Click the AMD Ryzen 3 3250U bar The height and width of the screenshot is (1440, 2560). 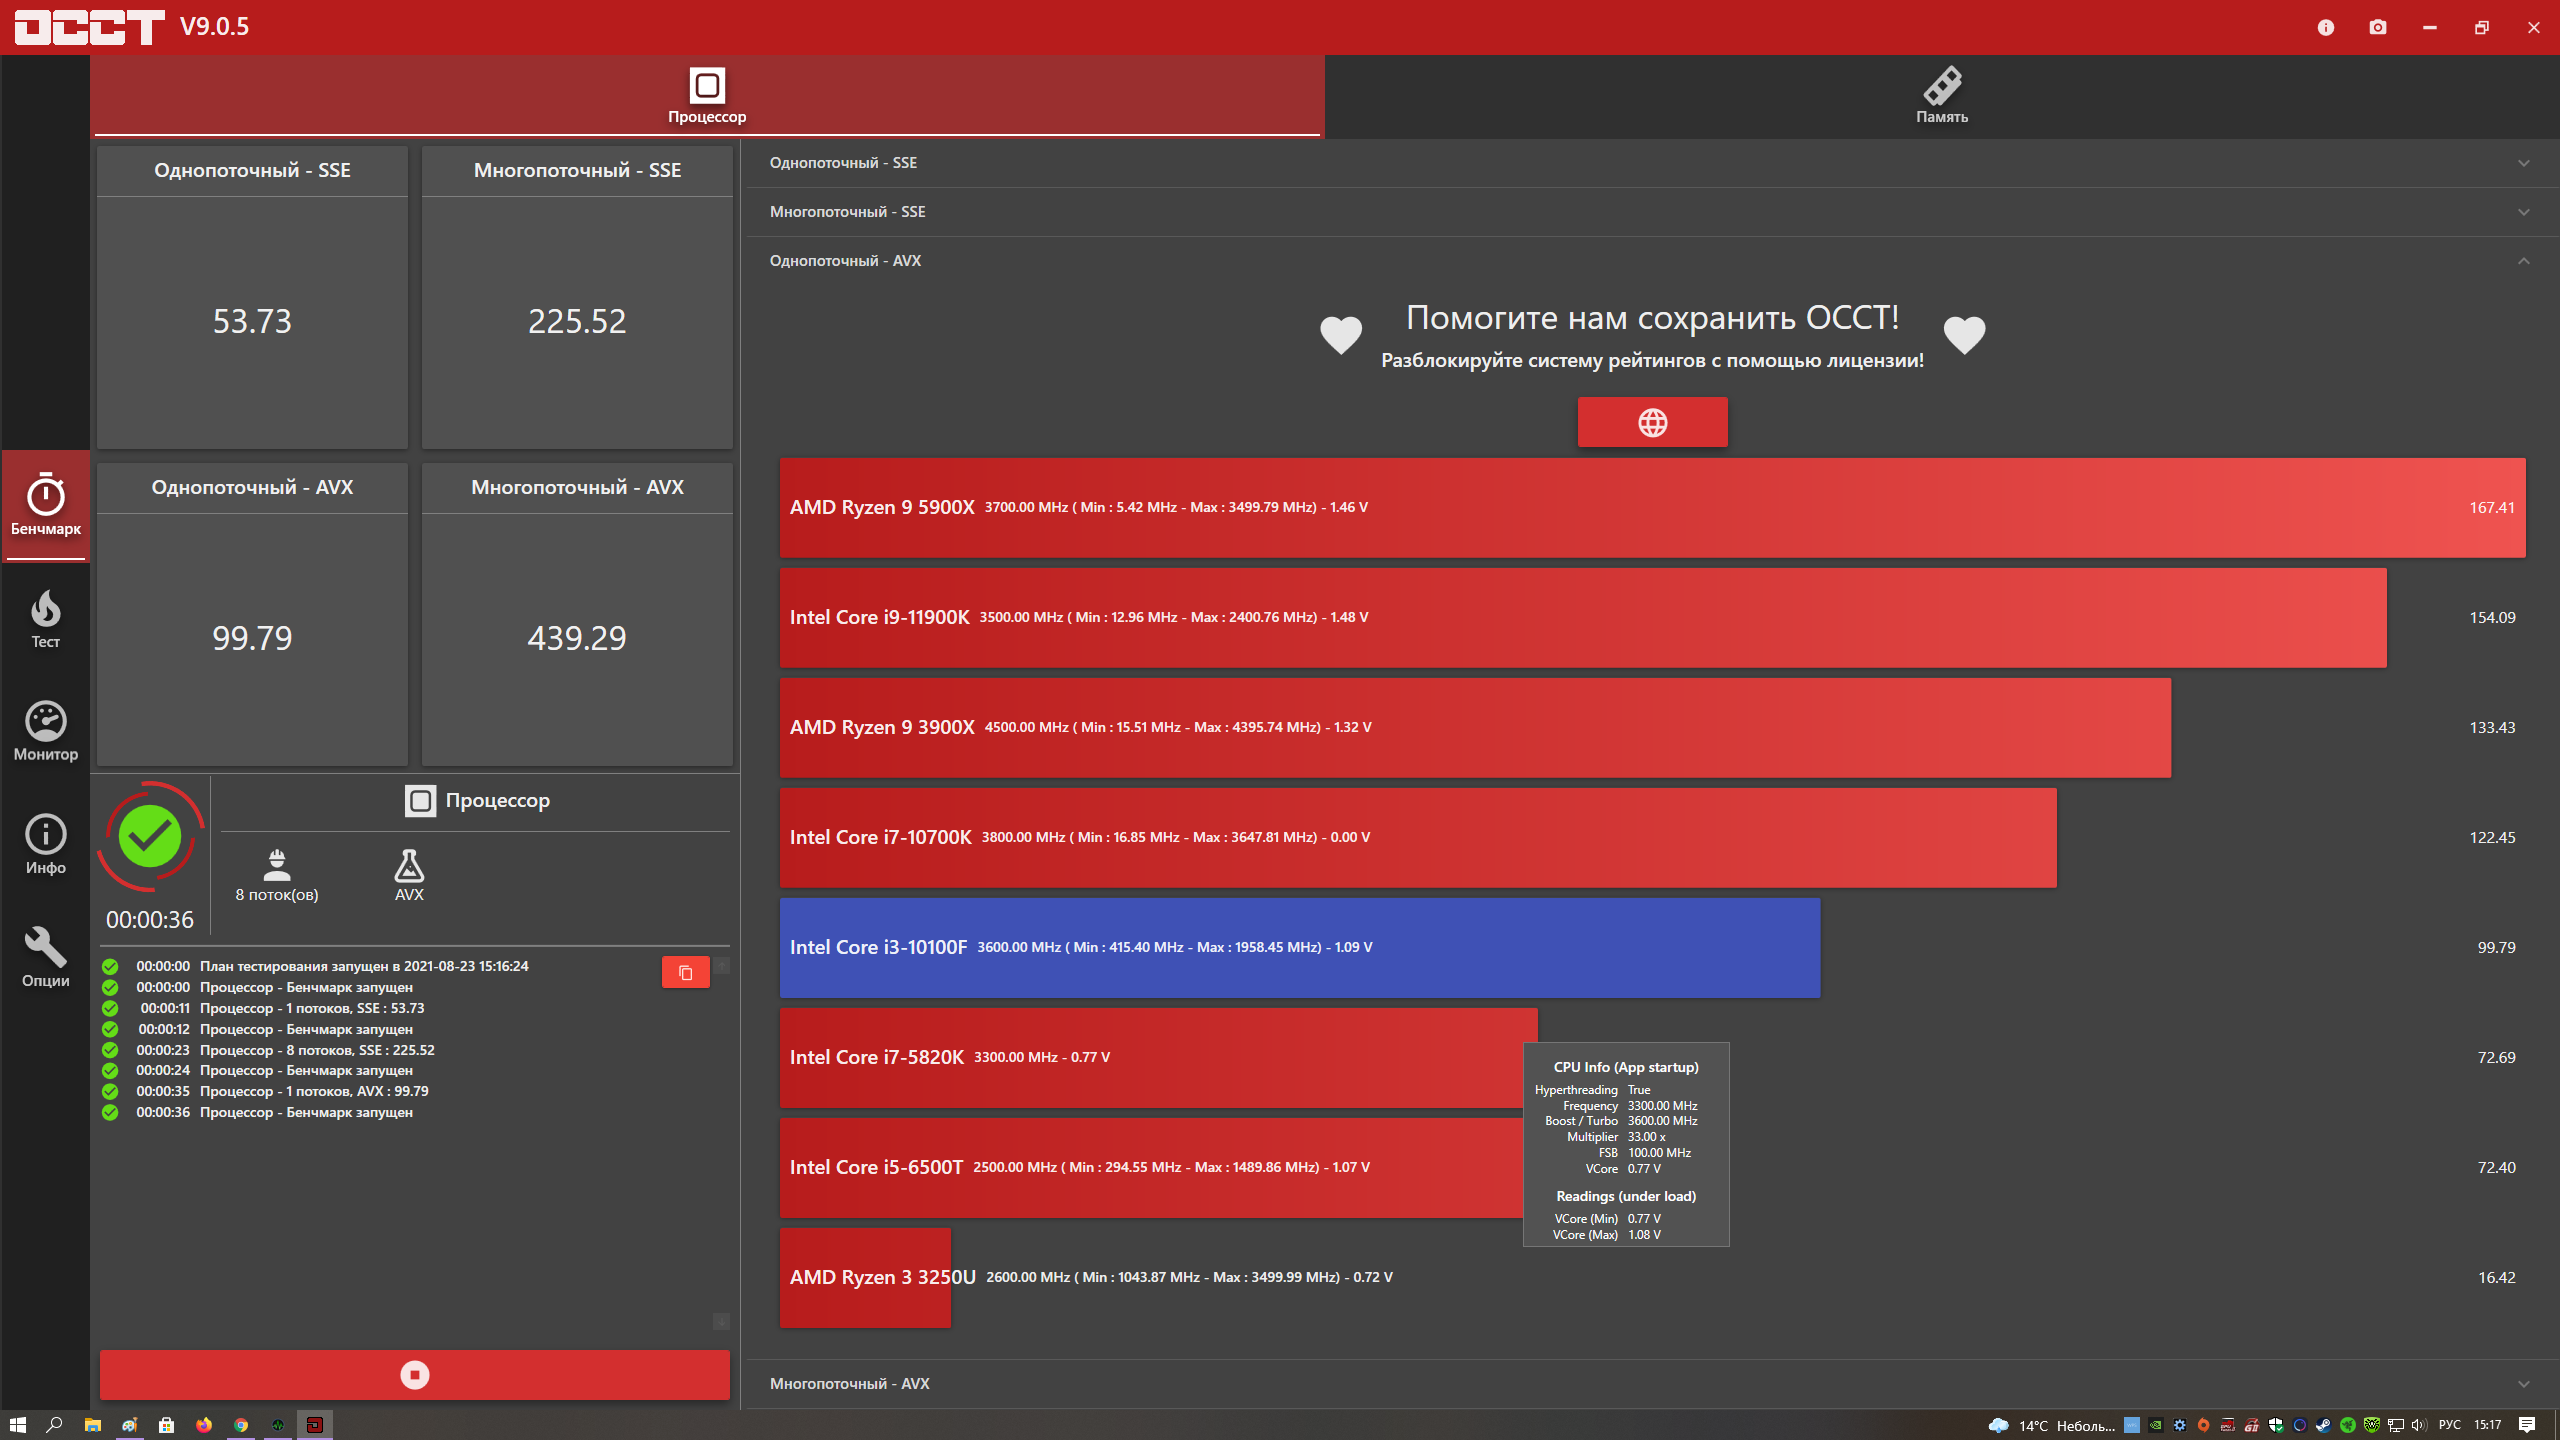point(865,1278)
